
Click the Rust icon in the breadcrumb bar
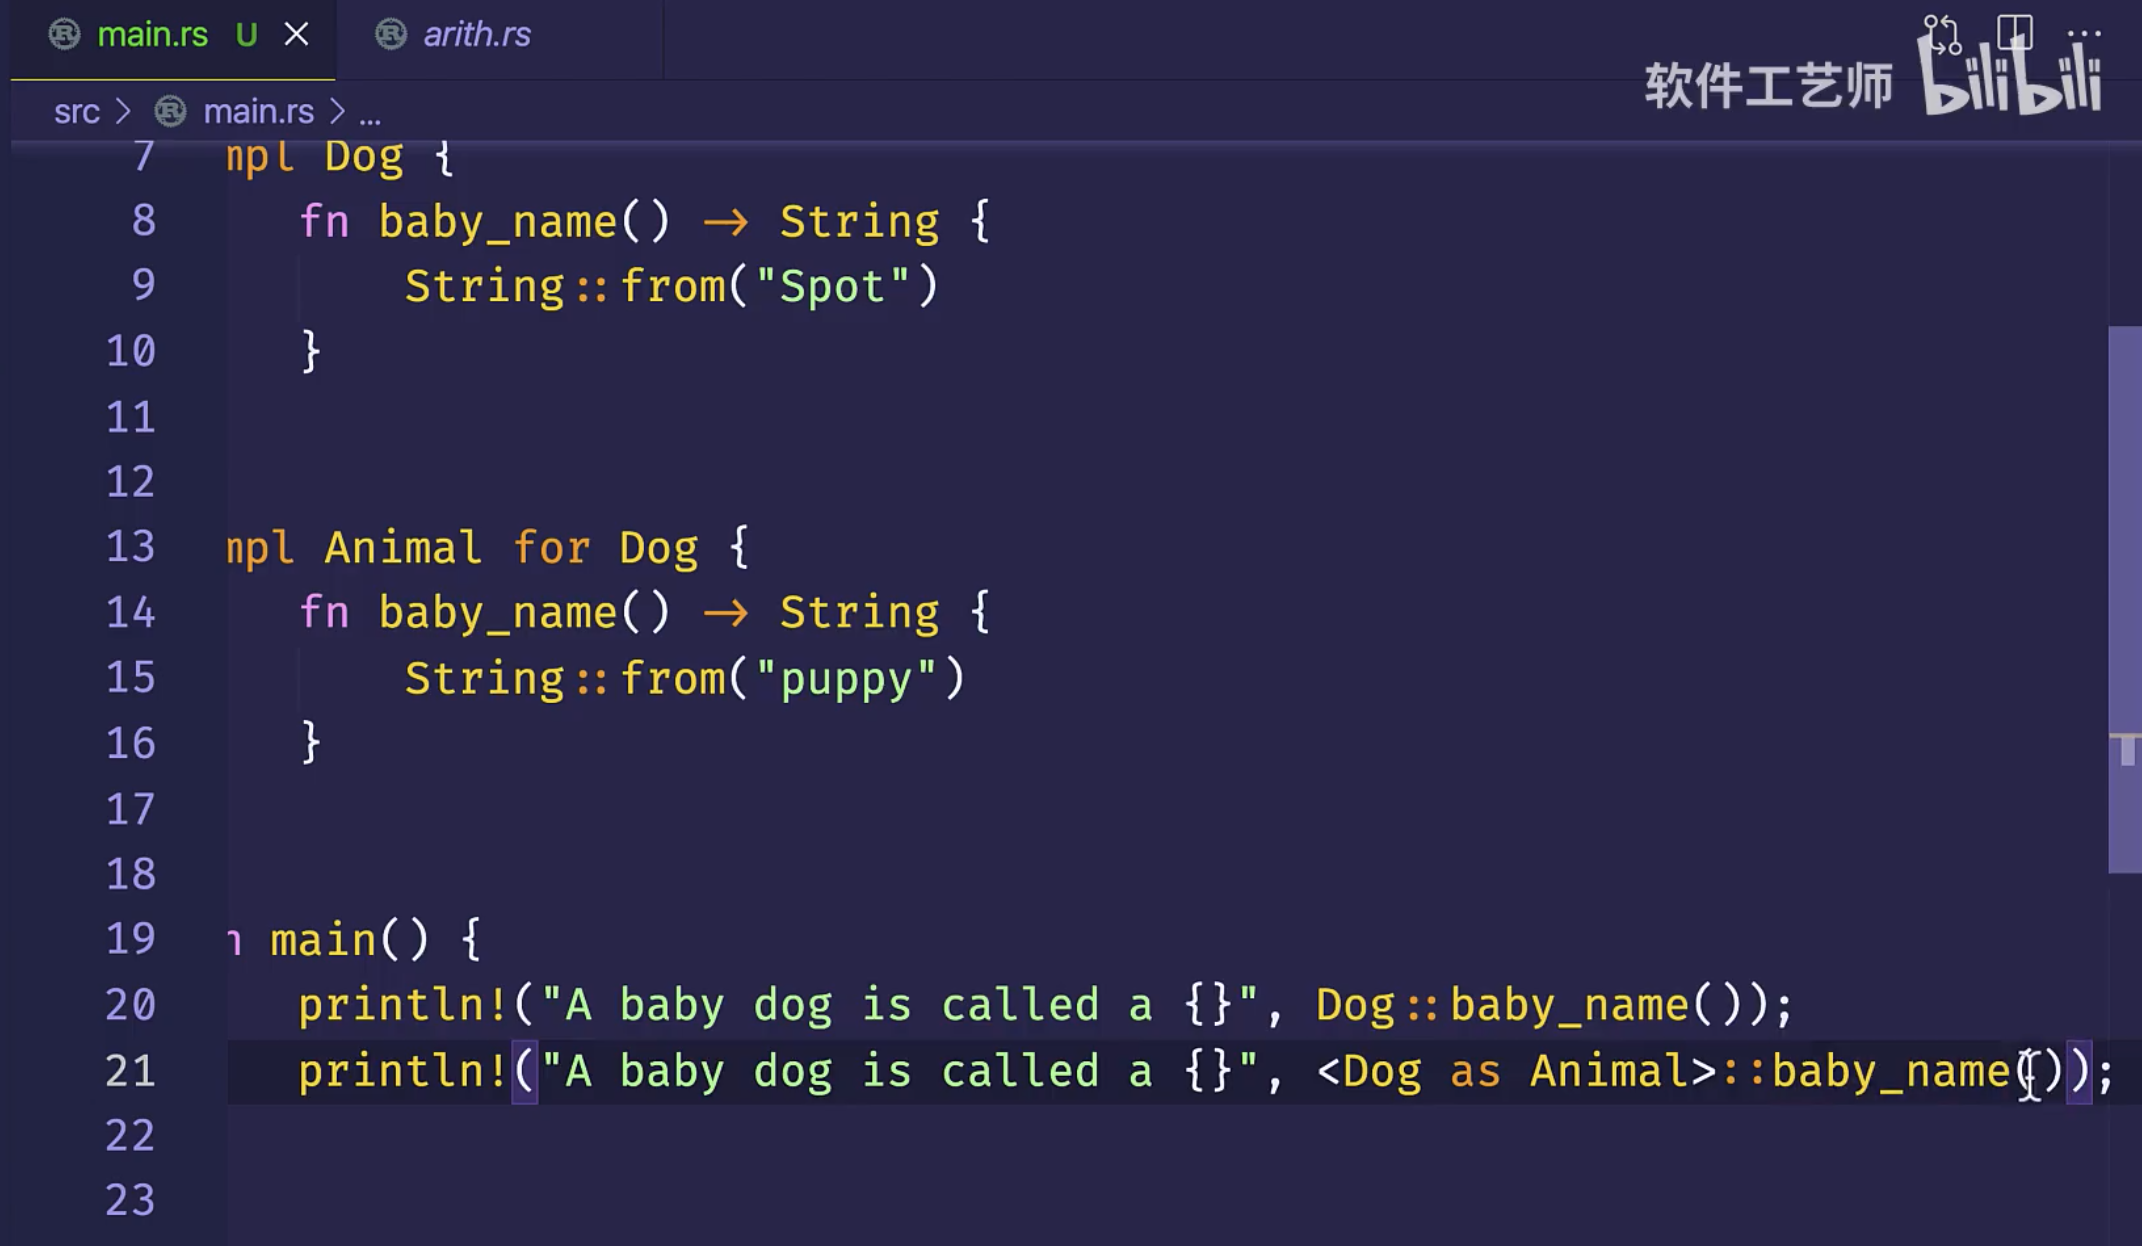[170, 111]
